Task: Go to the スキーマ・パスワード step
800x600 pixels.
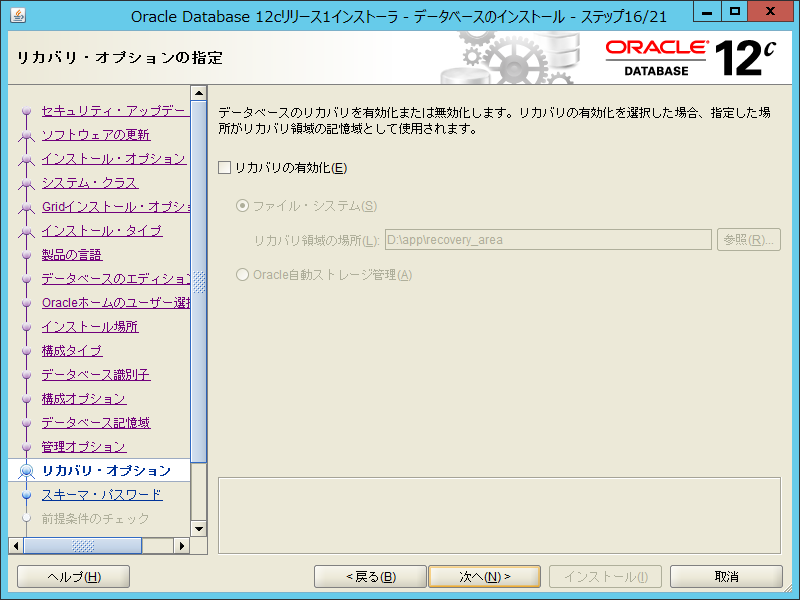Action: (x=101, y=495)
